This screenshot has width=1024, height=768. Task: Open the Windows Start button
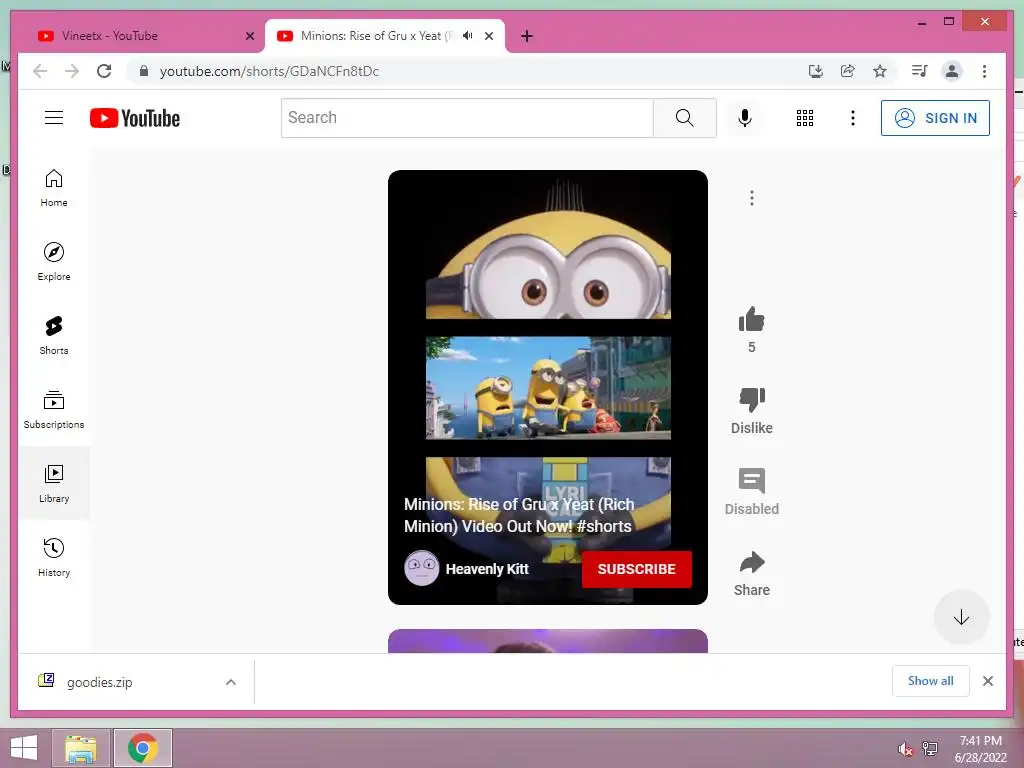24,748
